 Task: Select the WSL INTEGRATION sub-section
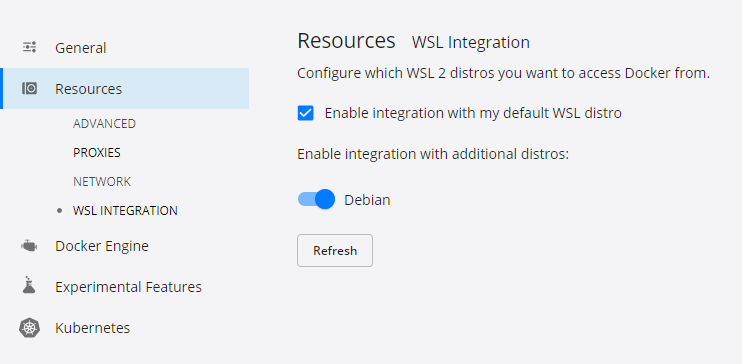click(x=125, y=211)
